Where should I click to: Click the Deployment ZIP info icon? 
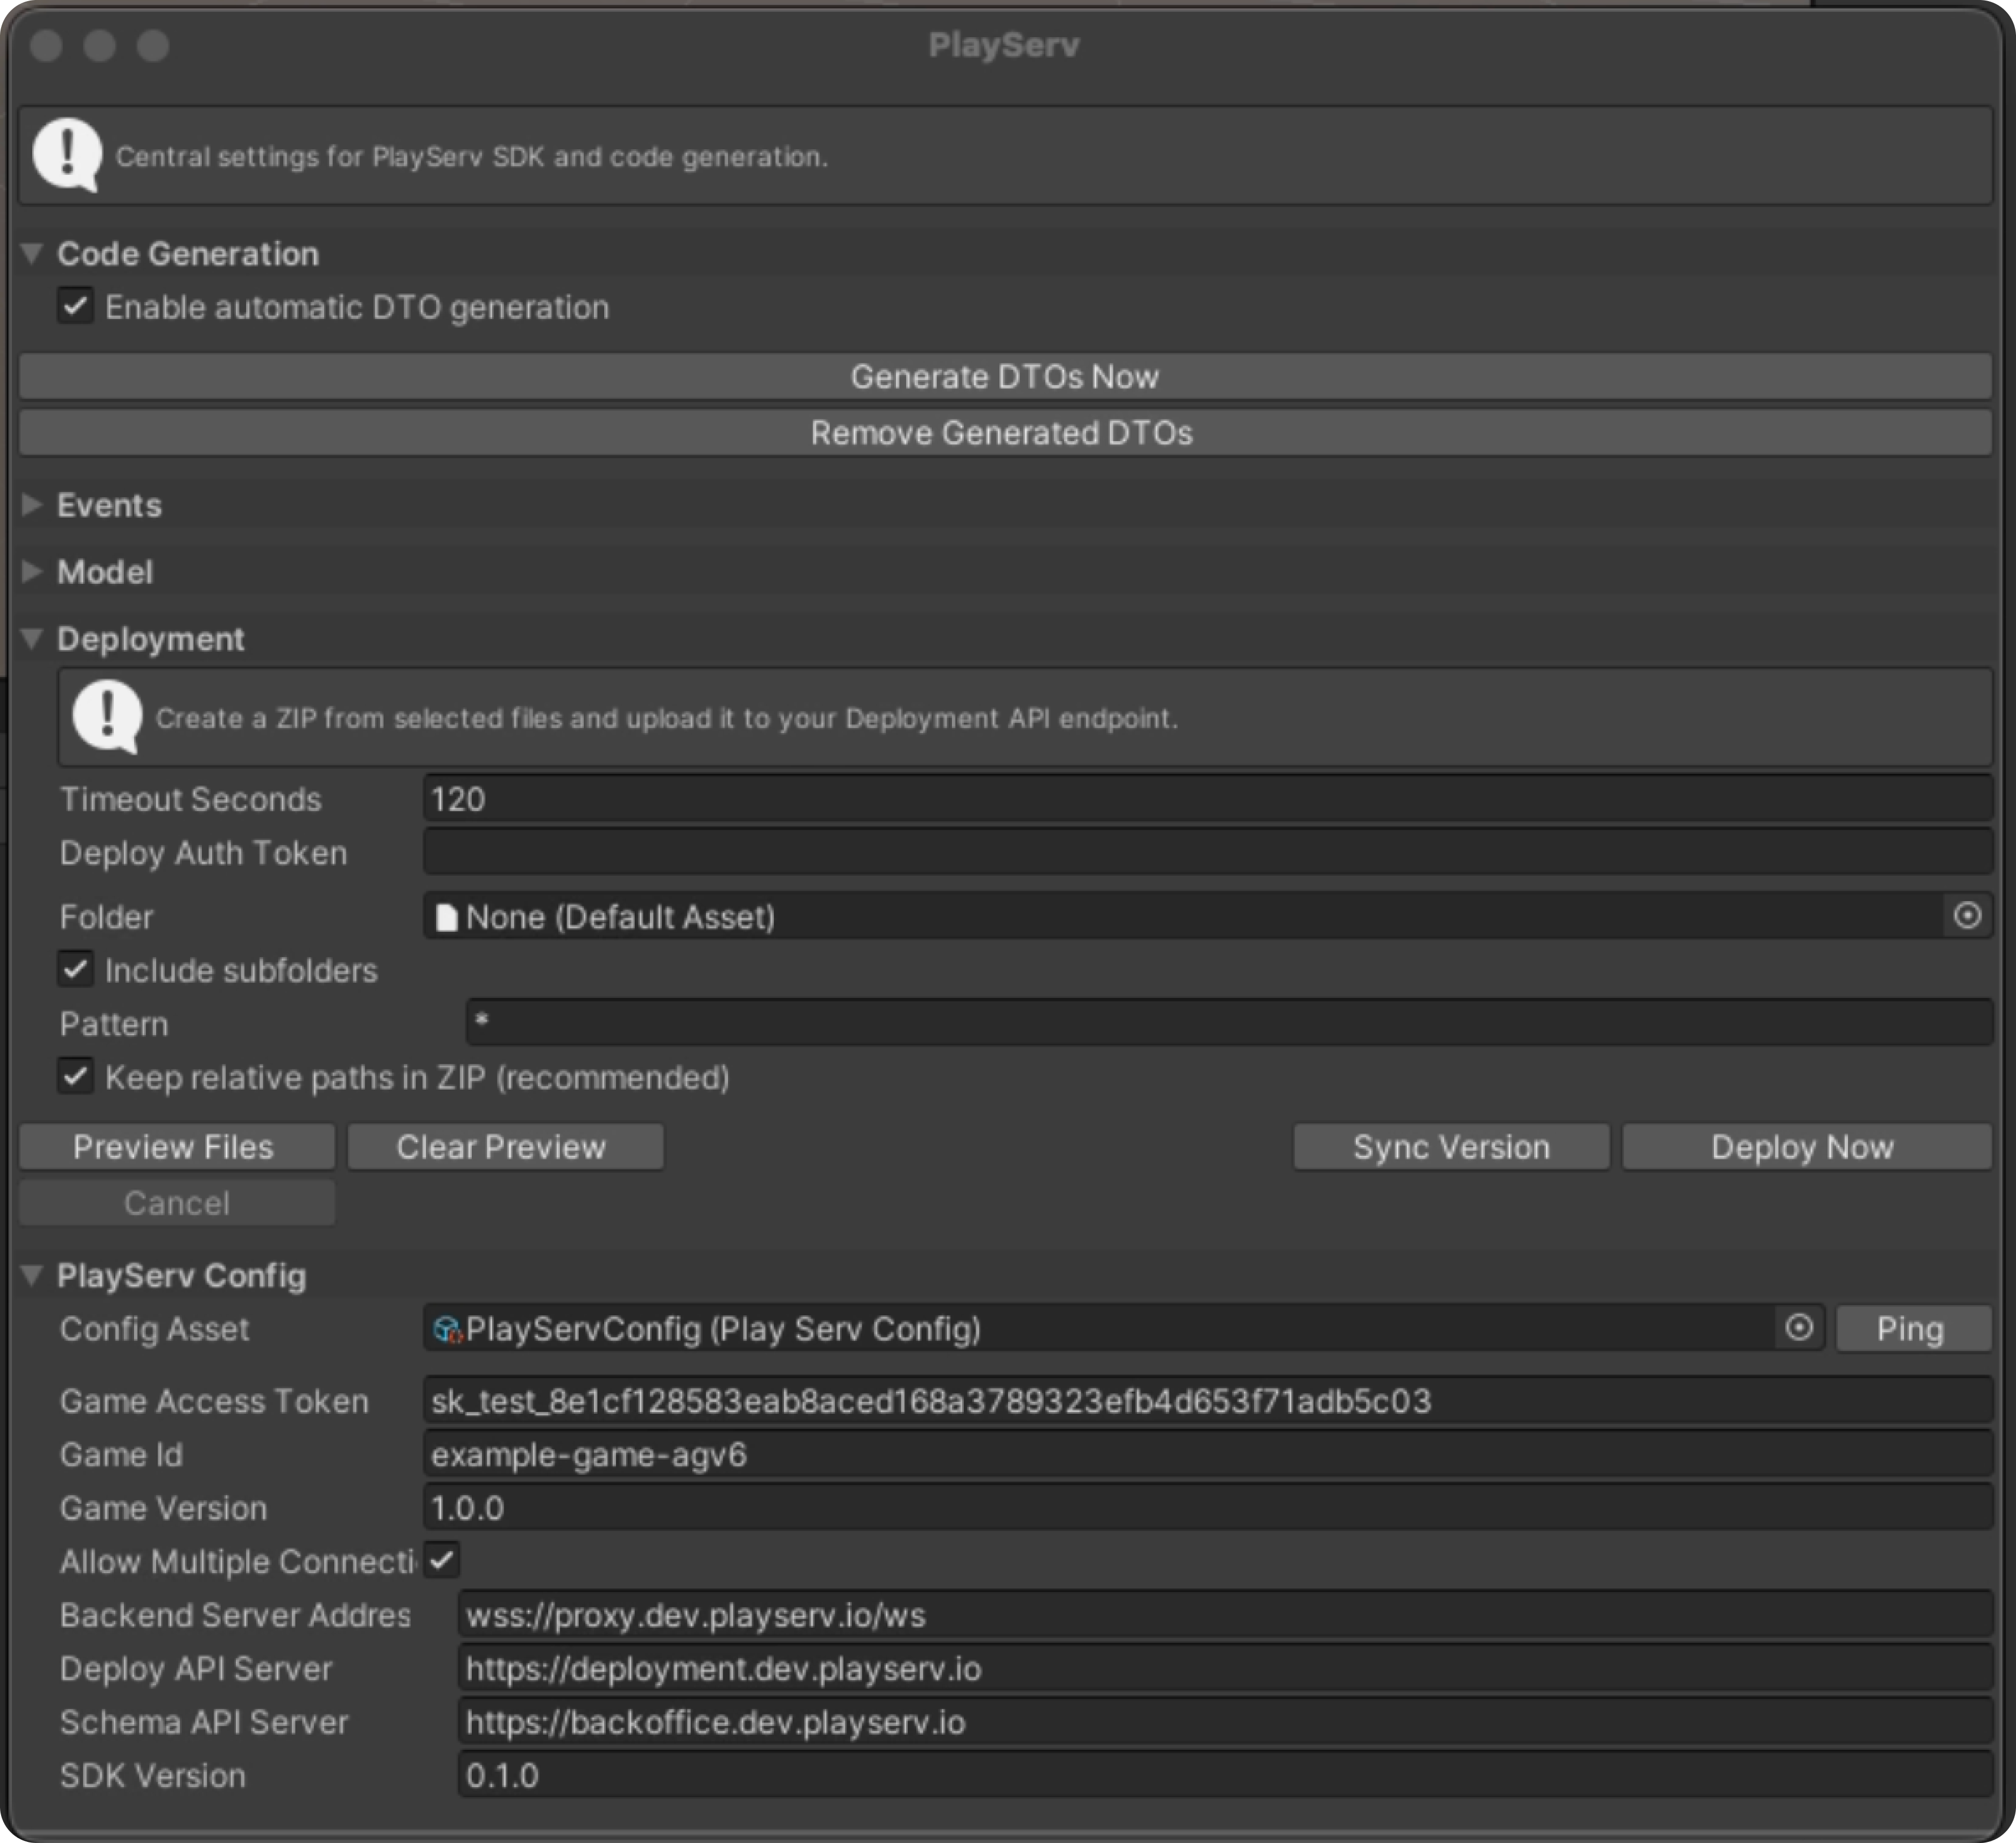pos(108,716)
